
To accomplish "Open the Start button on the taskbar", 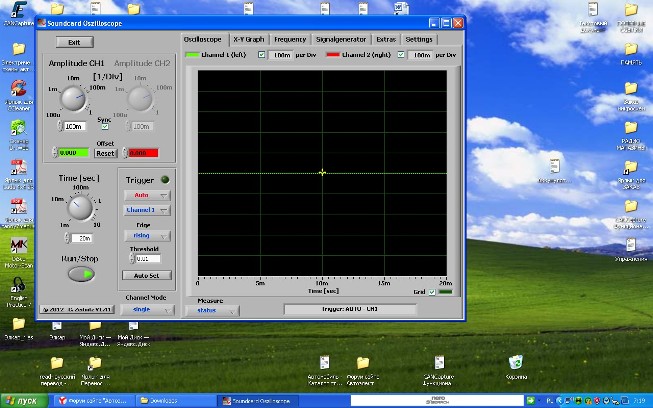I will (x=24, y=401).
